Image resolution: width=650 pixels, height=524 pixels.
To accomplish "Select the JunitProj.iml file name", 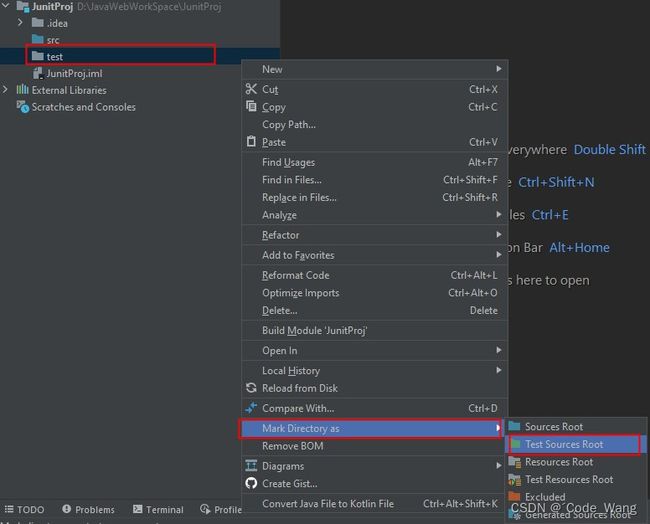I will (74, 73).
